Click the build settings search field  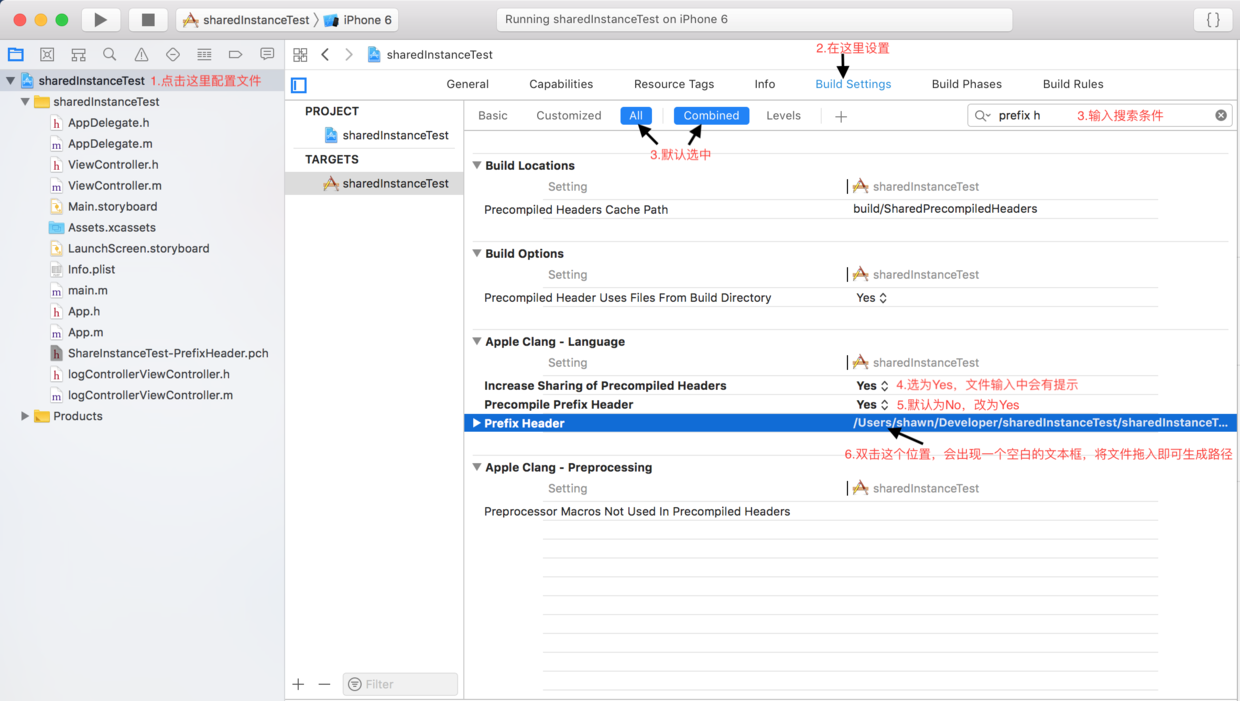[x=1100, y=116]
